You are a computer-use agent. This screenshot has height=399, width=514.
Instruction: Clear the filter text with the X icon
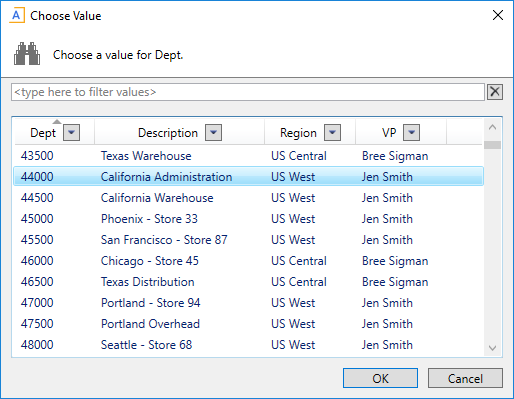tap(495, 92)
